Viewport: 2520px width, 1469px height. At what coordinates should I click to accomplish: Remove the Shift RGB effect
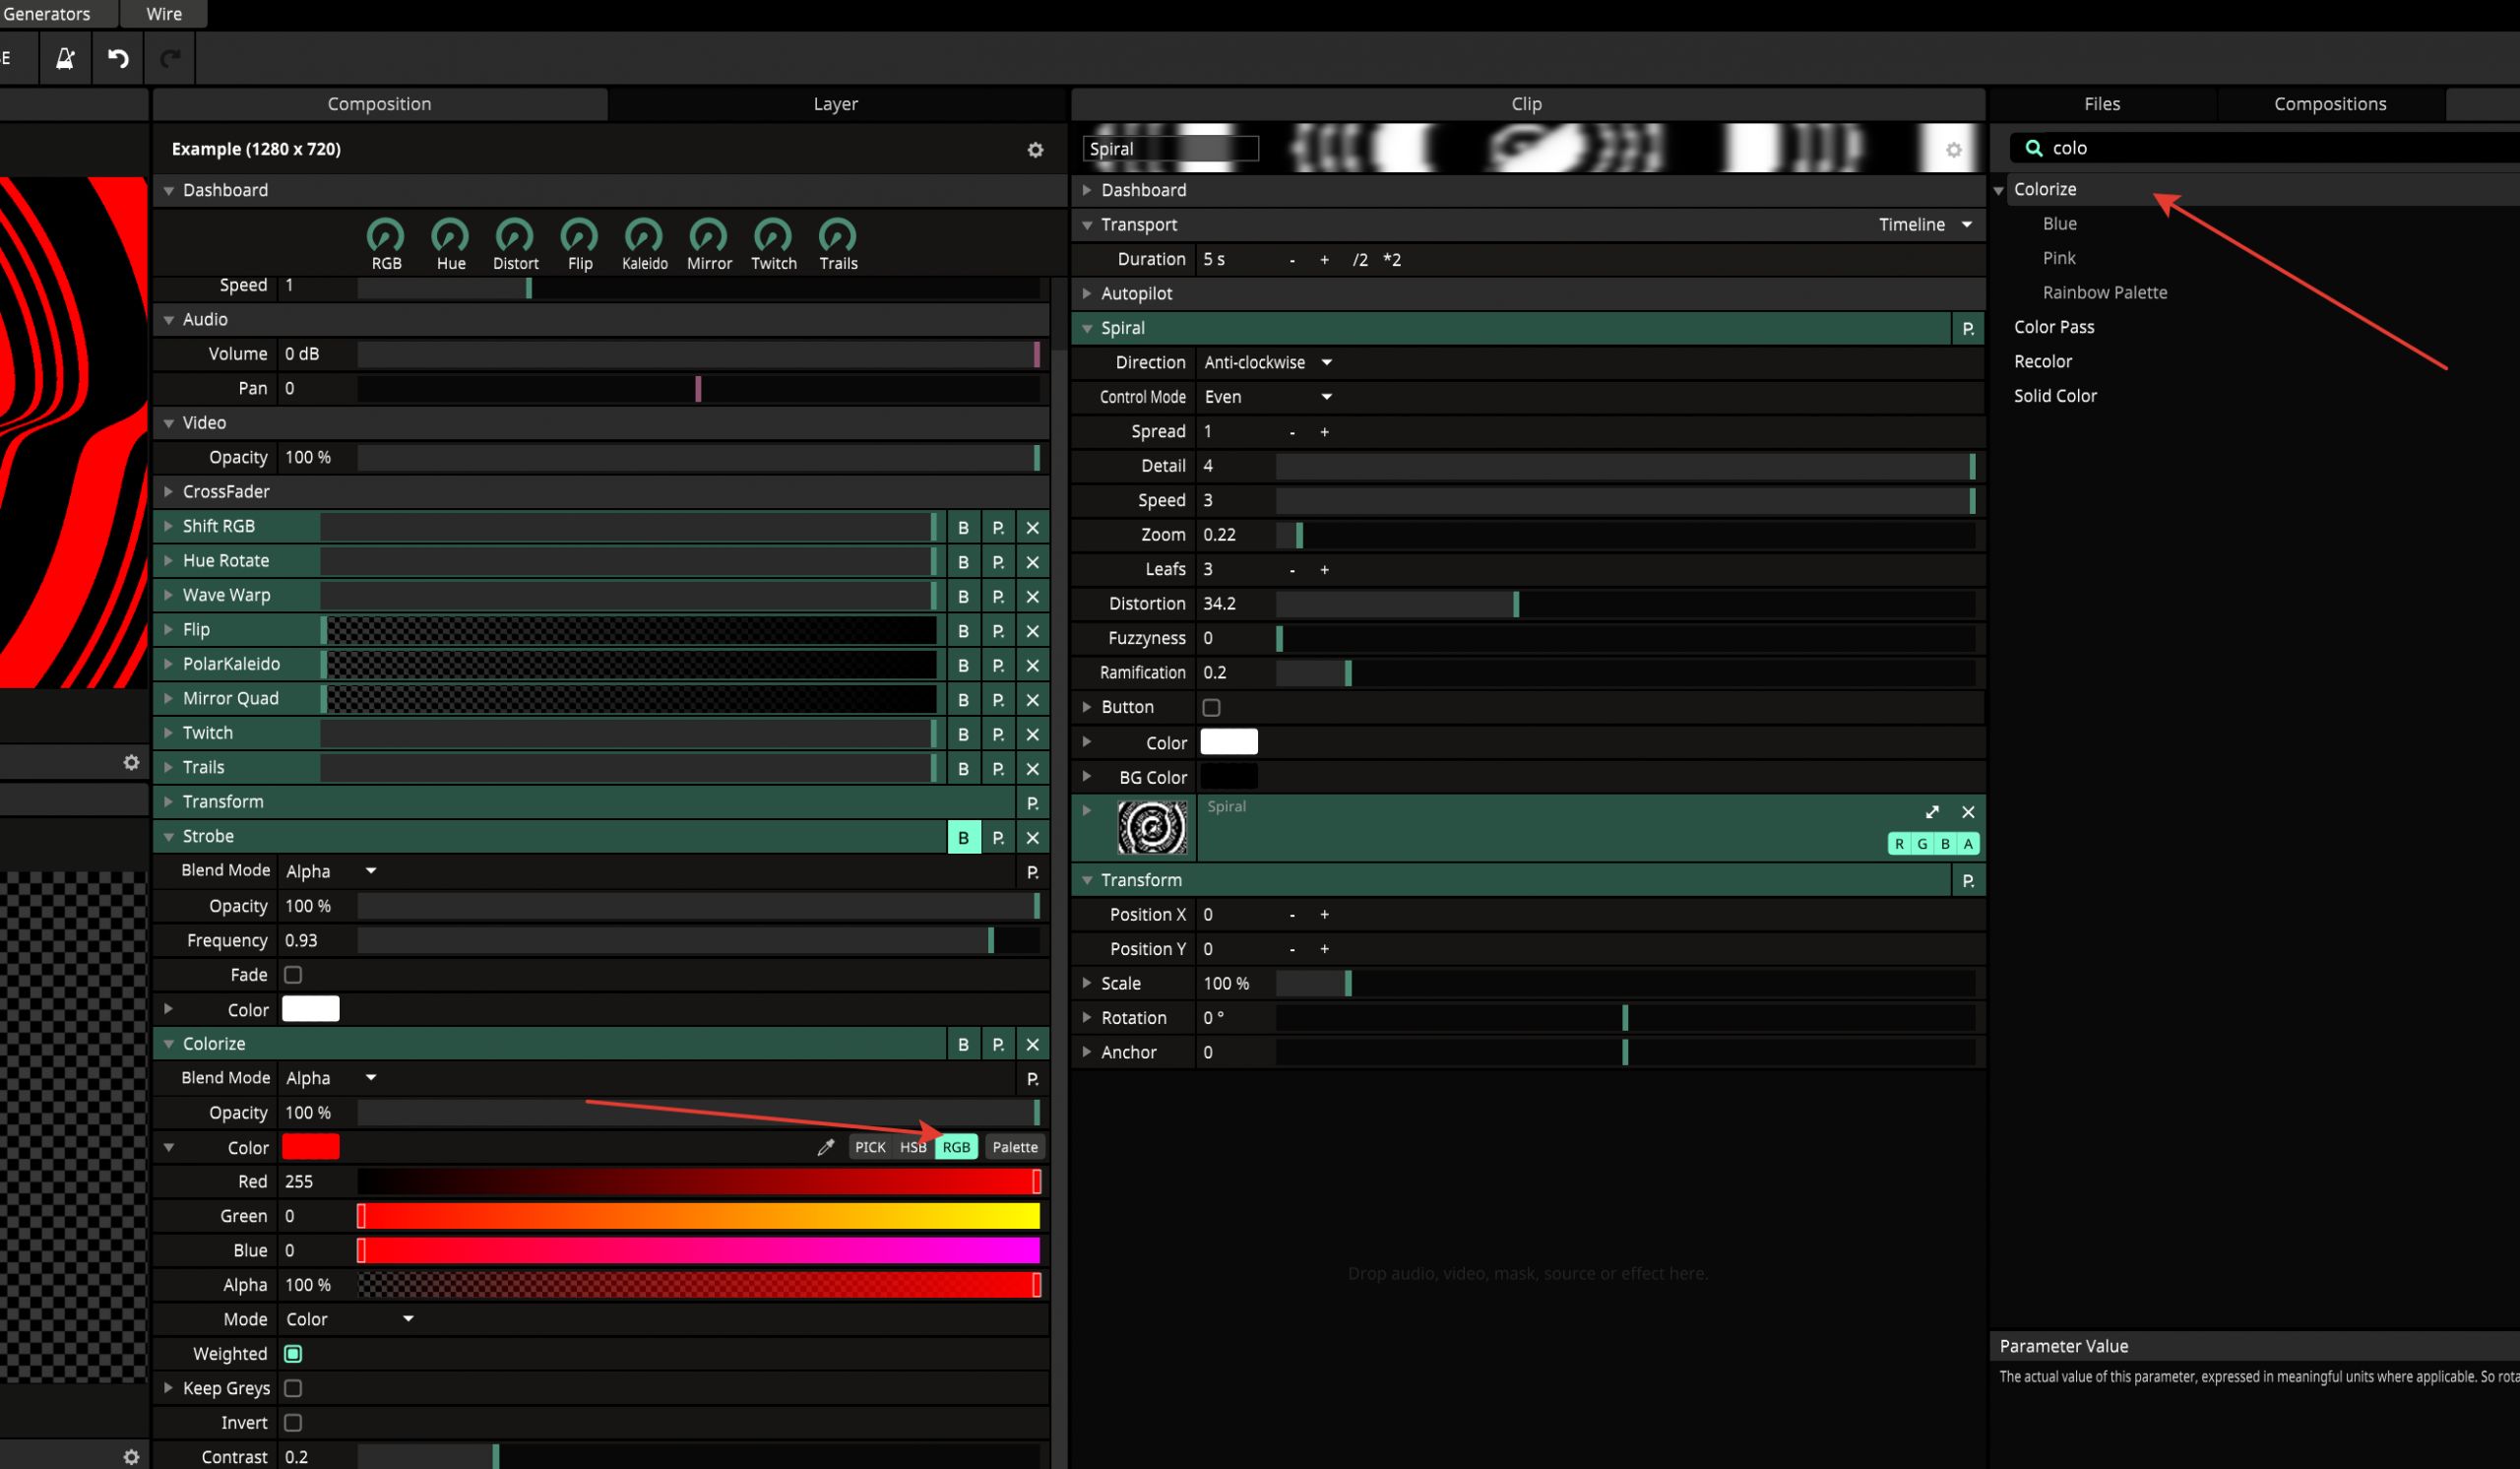pos(1032,527)
